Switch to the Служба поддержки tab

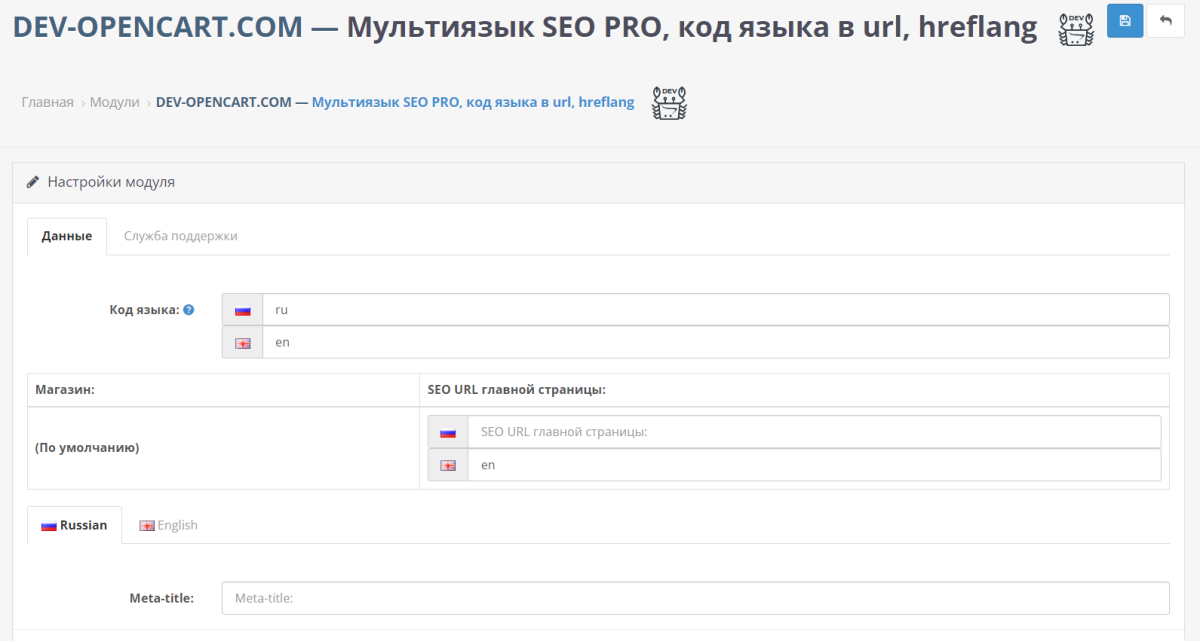(181, 236)
